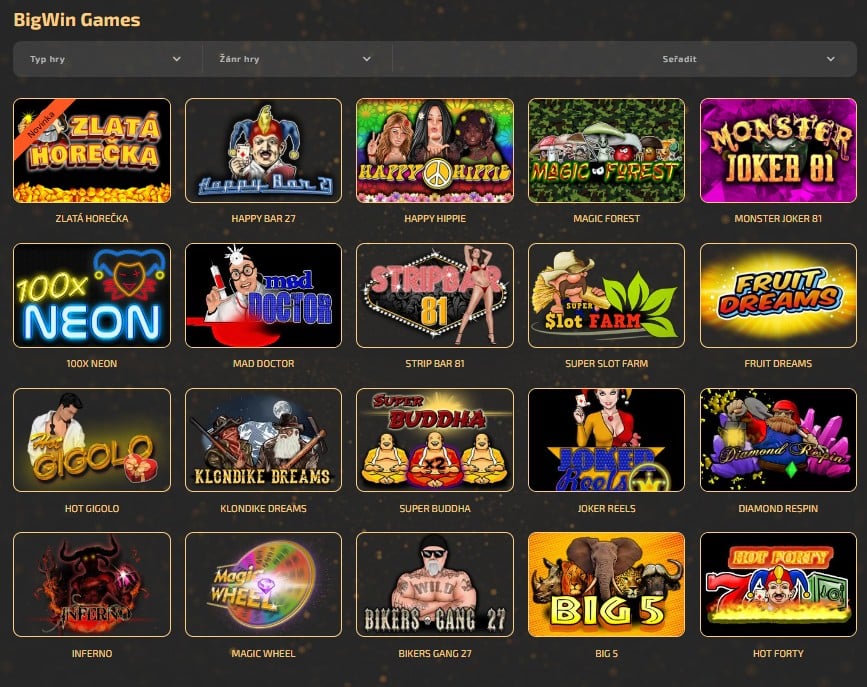Click the HOT GIGOLO text label
867x687 pixels.
pos(92,508)
